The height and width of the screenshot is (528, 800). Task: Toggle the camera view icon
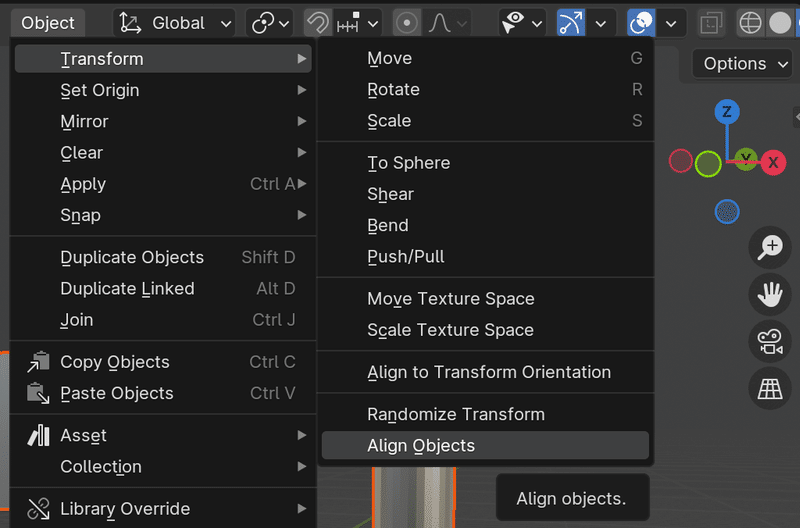(x=769, y=342)
